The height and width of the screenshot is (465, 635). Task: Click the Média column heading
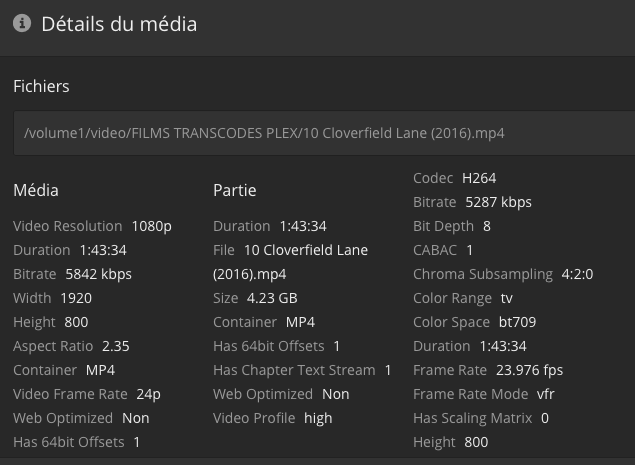(x=36, y=190)
